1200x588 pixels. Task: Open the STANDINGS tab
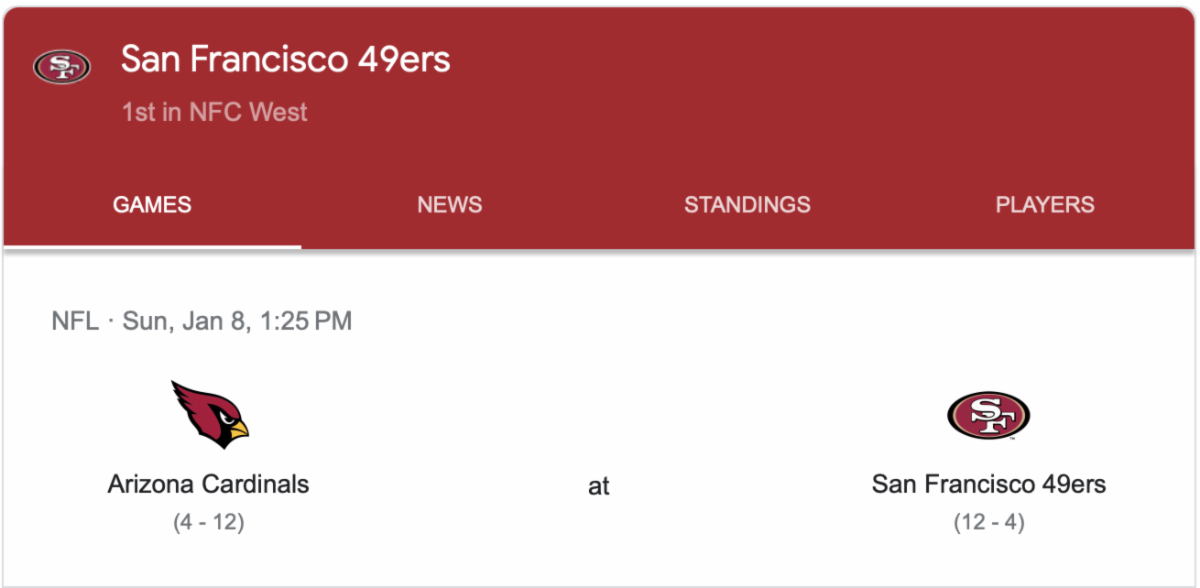tap(747, 205)
